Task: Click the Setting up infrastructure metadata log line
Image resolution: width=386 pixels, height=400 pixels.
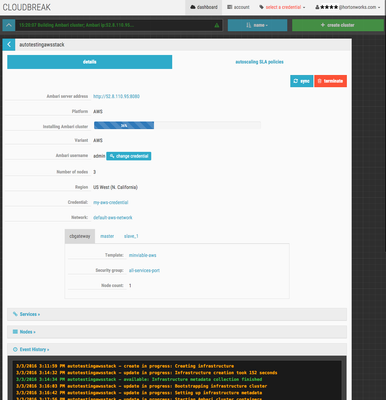Action: [x=139, y=393]
